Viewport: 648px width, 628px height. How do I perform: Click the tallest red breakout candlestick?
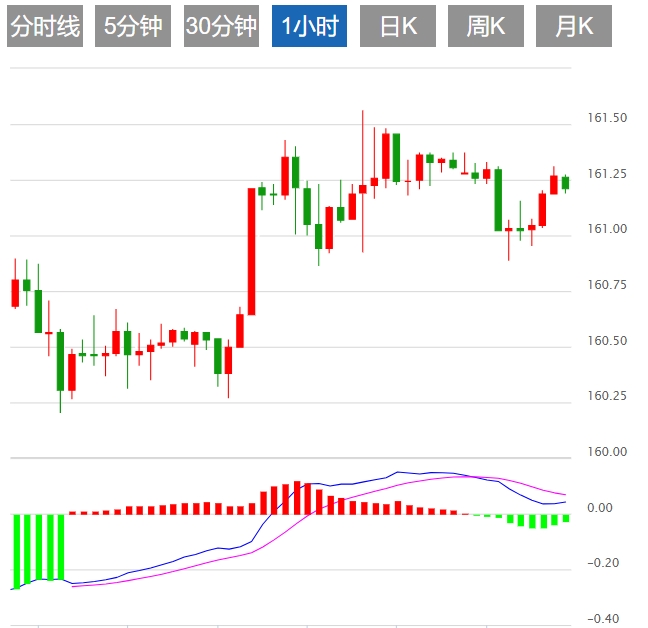251,251
